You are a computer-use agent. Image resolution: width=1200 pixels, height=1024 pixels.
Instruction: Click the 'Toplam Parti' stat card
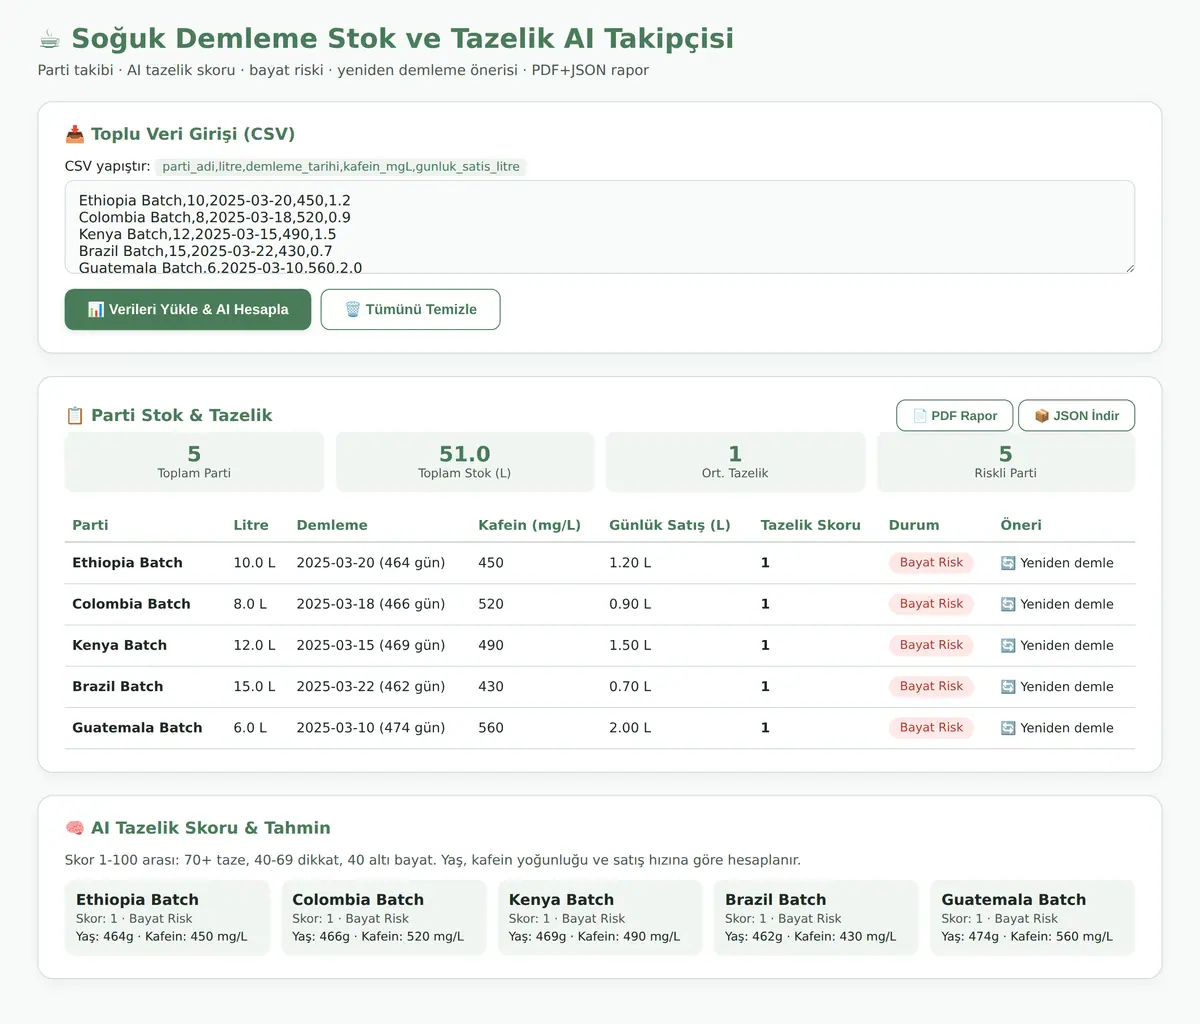(194, 462)
